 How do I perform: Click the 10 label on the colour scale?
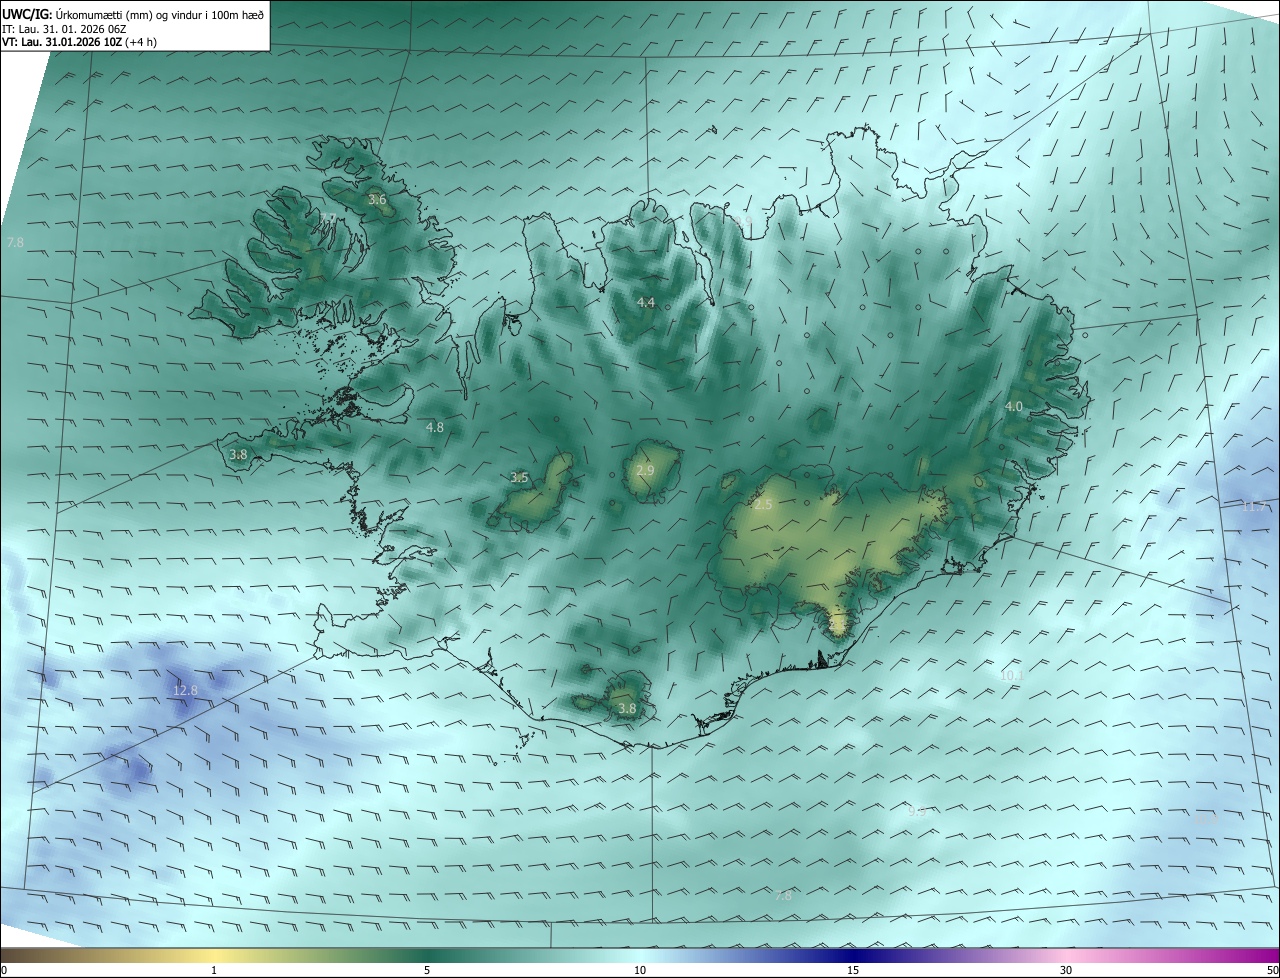click(x=640, y=970)
